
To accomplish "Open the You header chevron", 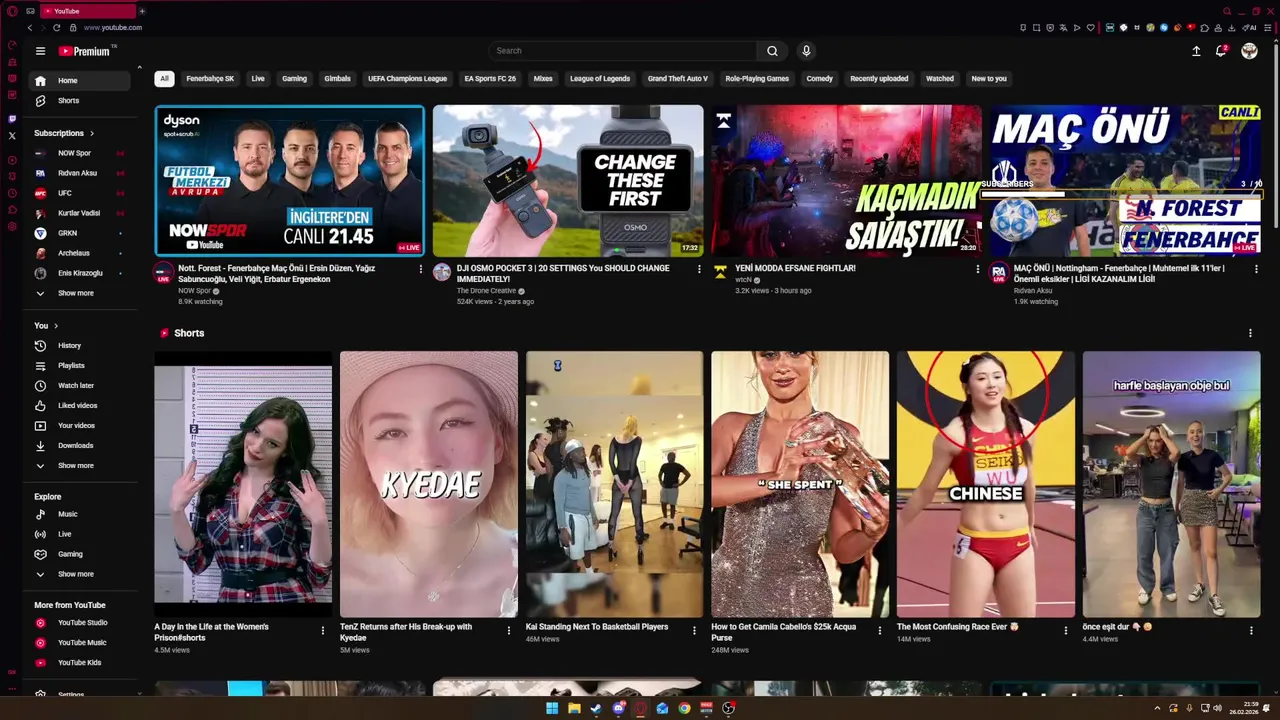I will pos(56,326).
